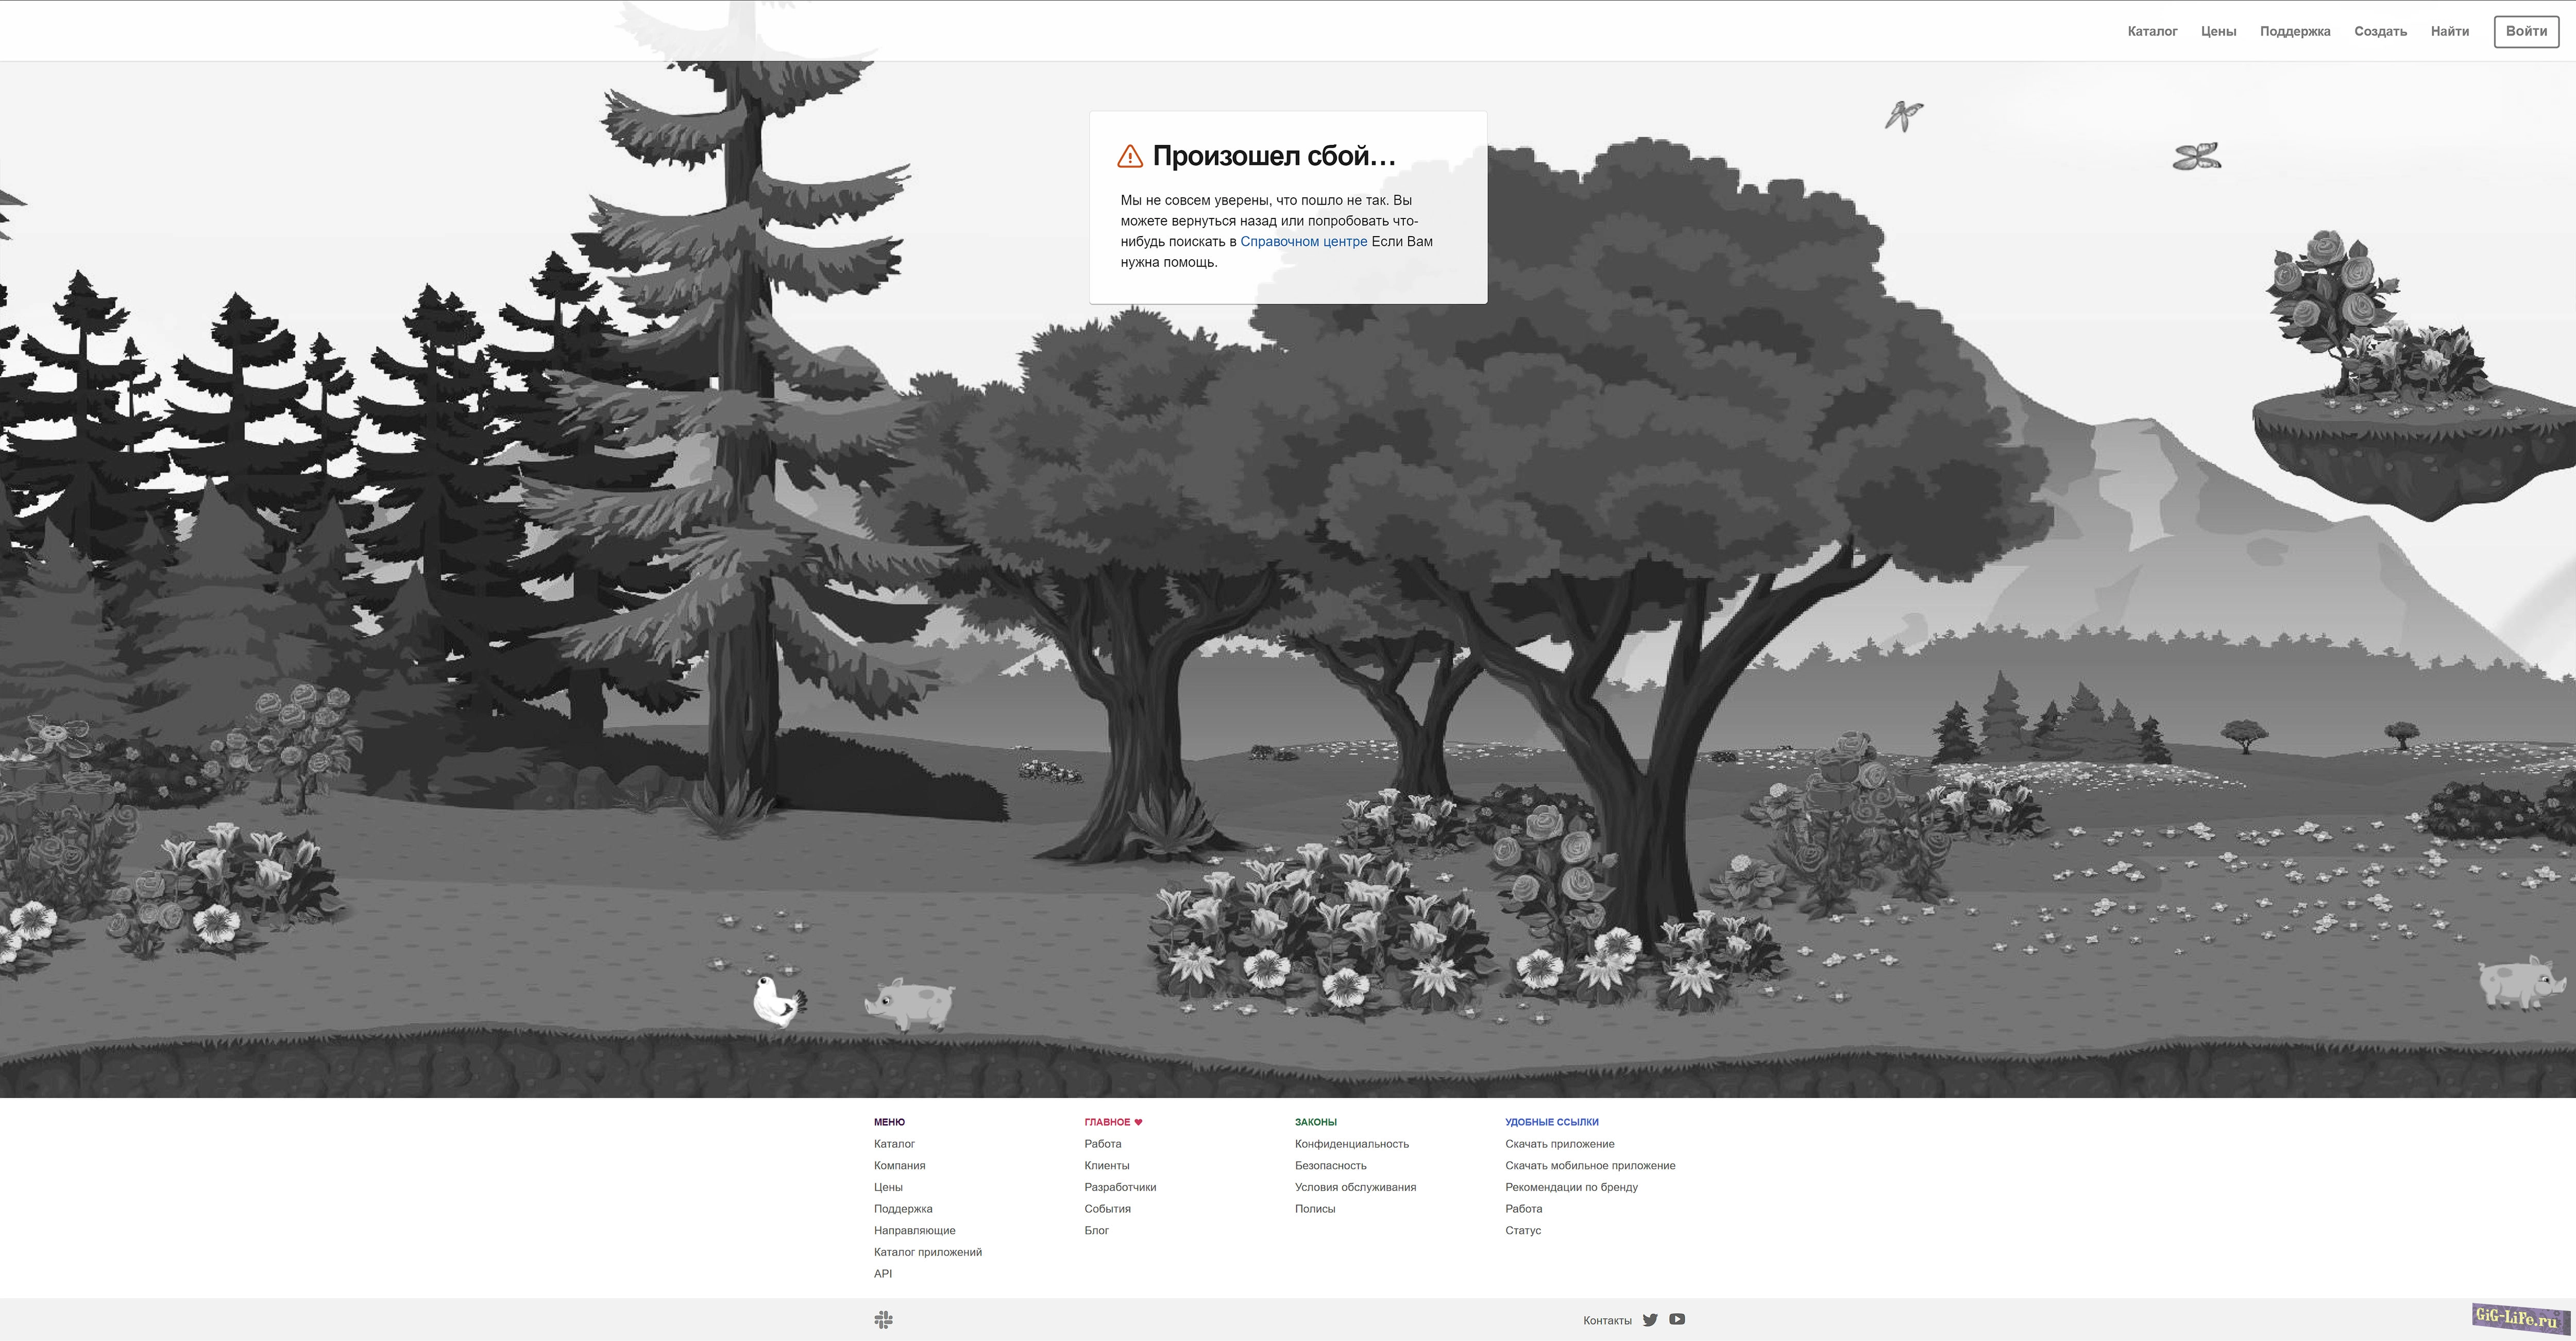Click the pig beside the chicken

(x=910, y=1003)
